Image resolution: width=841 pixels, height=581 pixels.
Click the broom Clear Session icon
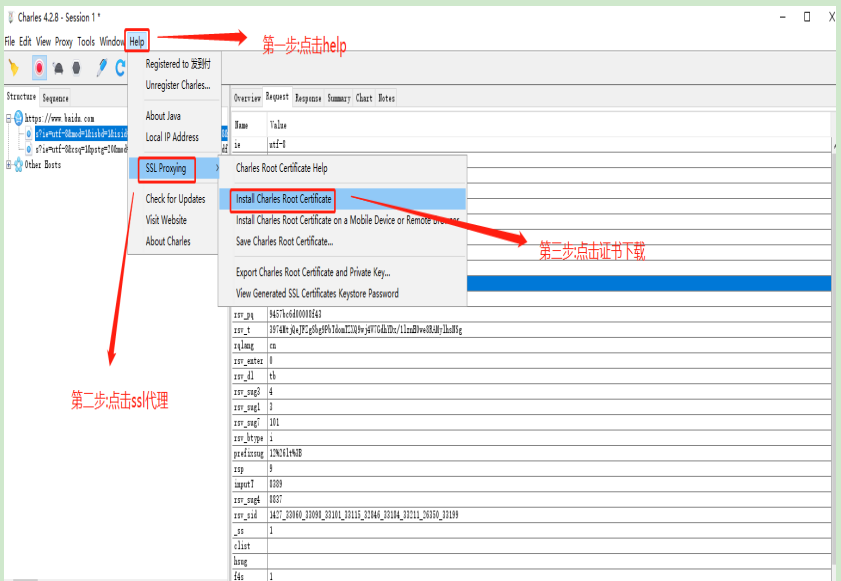[13, 68]
